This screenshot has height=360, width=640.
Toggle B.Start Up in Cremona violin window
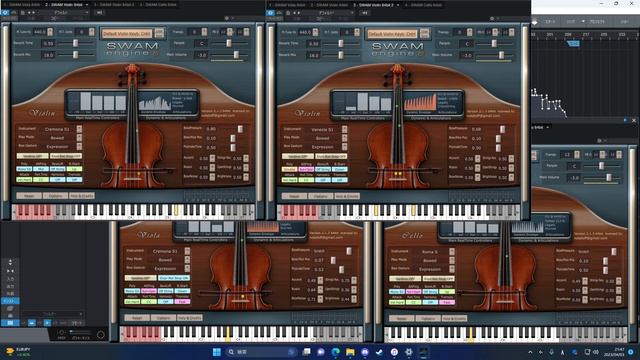pyautogui.click(x=74, y=169)
